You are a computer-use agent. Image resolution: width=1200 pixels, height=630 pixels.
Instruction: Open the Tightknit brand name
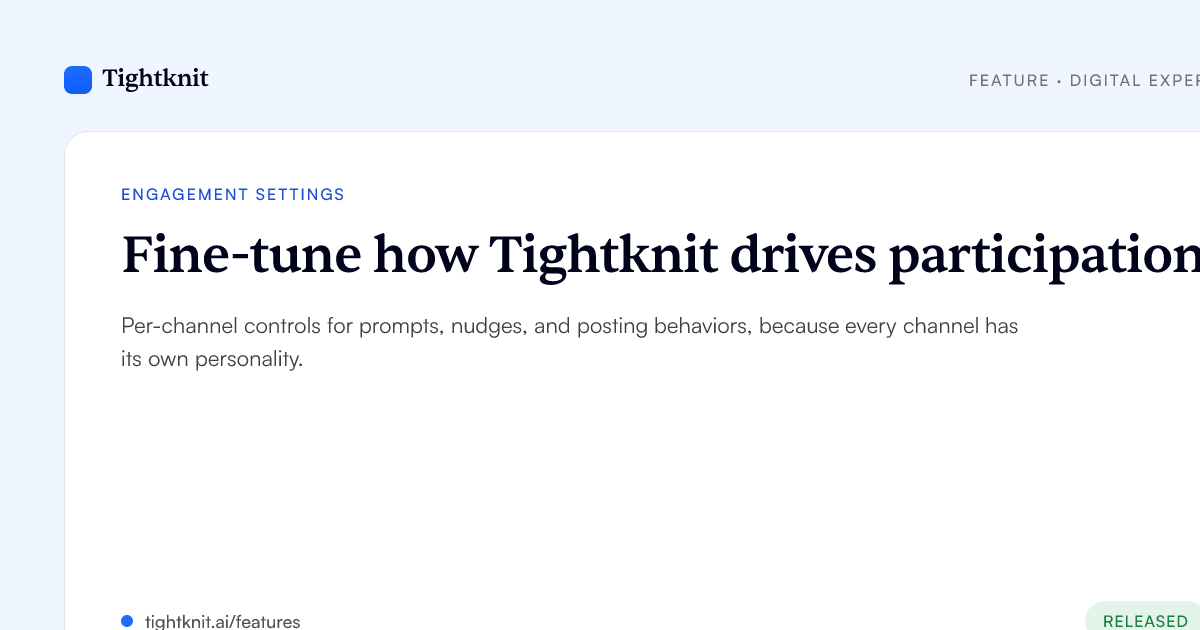(x=155, y=79)
